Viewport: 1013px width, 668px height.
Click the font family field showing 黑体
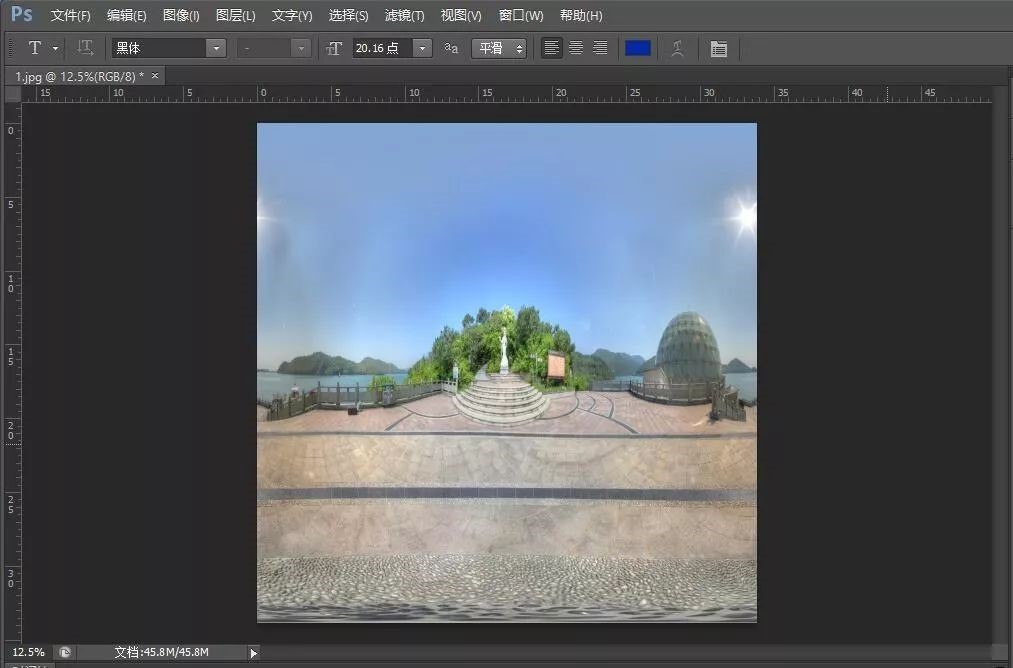(x=159, y=48)
